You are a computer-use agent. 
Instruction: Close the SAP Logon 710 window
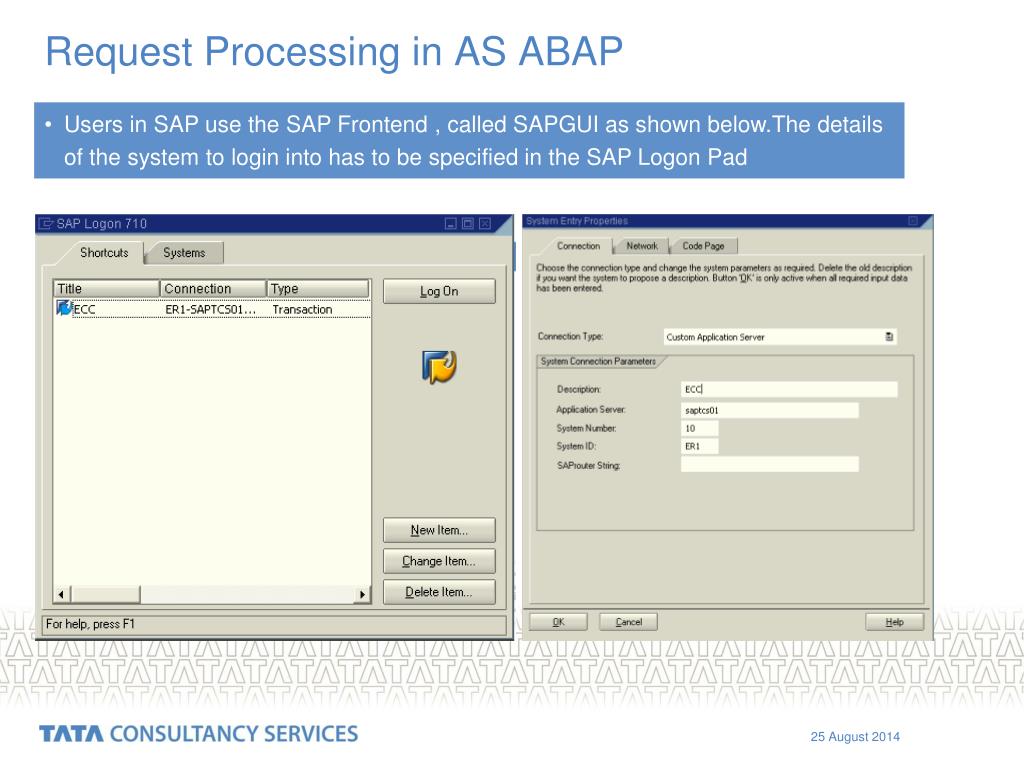pyautogui.click(x=485, y=224)
